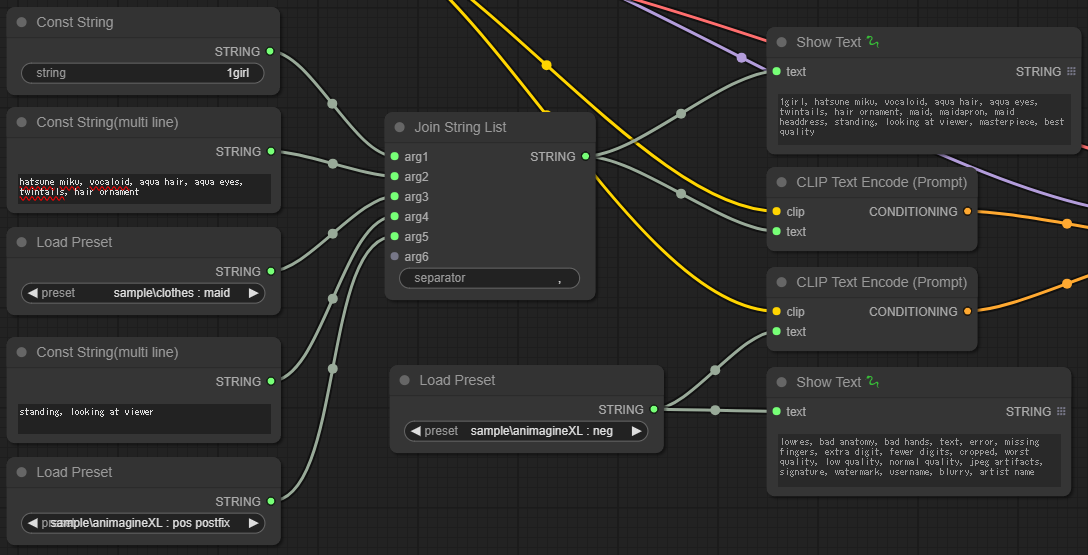The image size is (1088, 555).
Task: Click the arg3 input port on Join String List
Action: click(395, 196)
